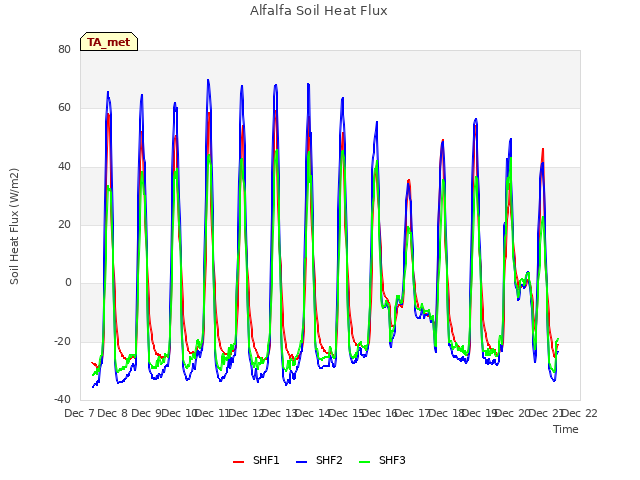640x480 pixels.
Task: Click the red SHF1 legend swatch
Action: tap(238, 462)
